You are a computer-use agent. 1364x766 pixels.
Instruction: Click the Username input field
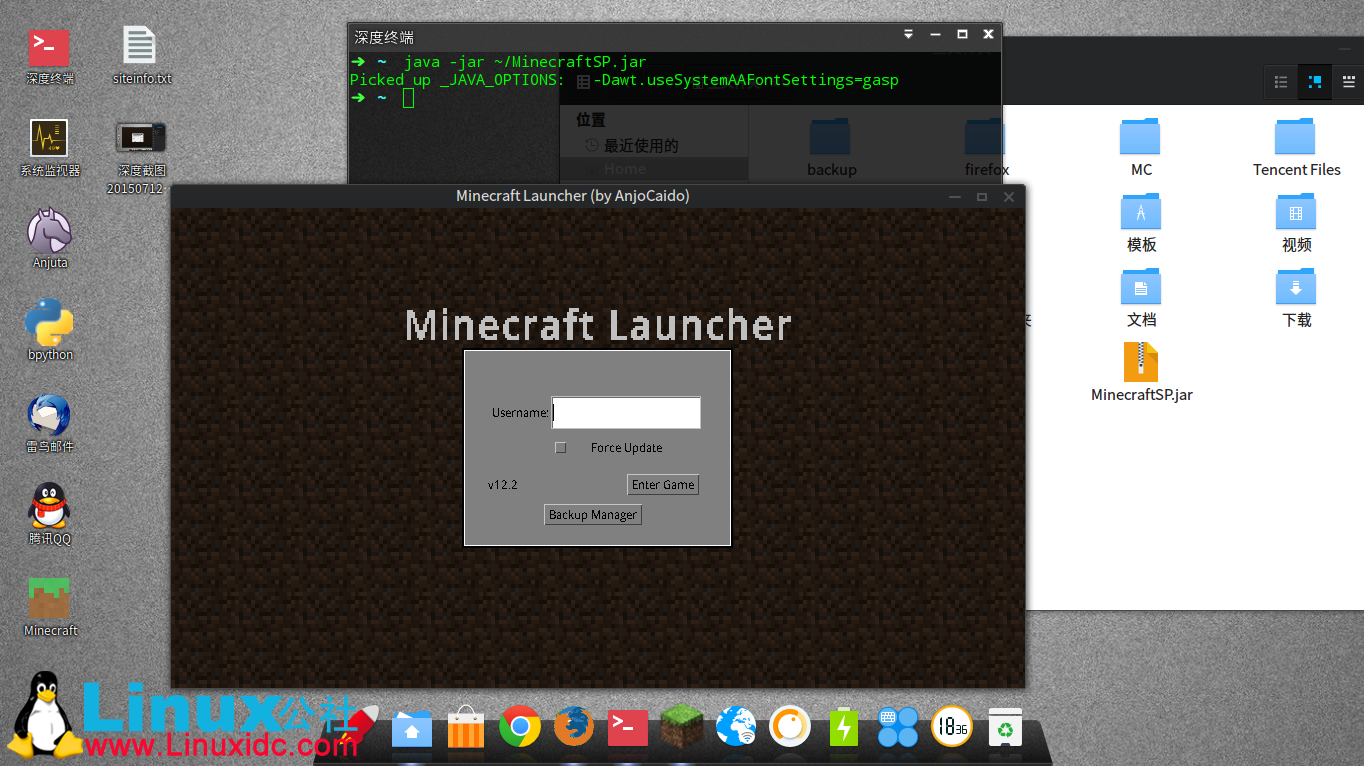click(626, 413)
